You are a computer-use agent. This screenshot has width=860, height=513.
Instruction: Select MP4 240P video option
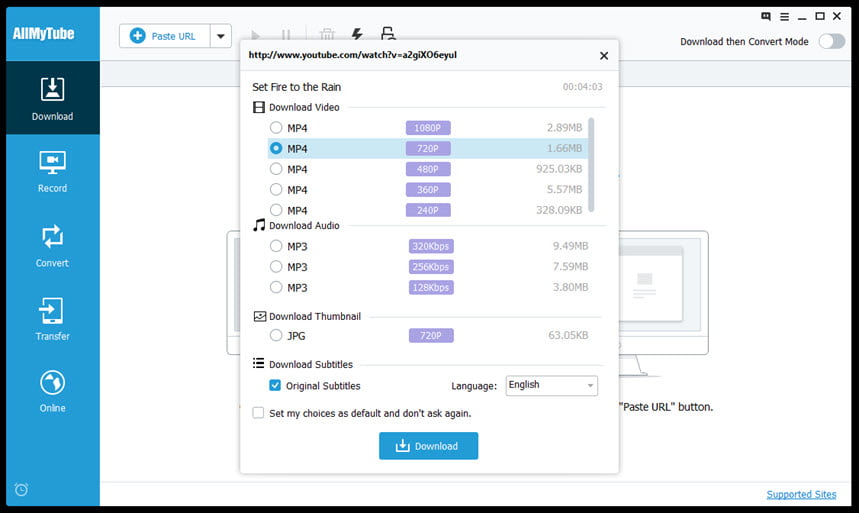coord(276,210)
